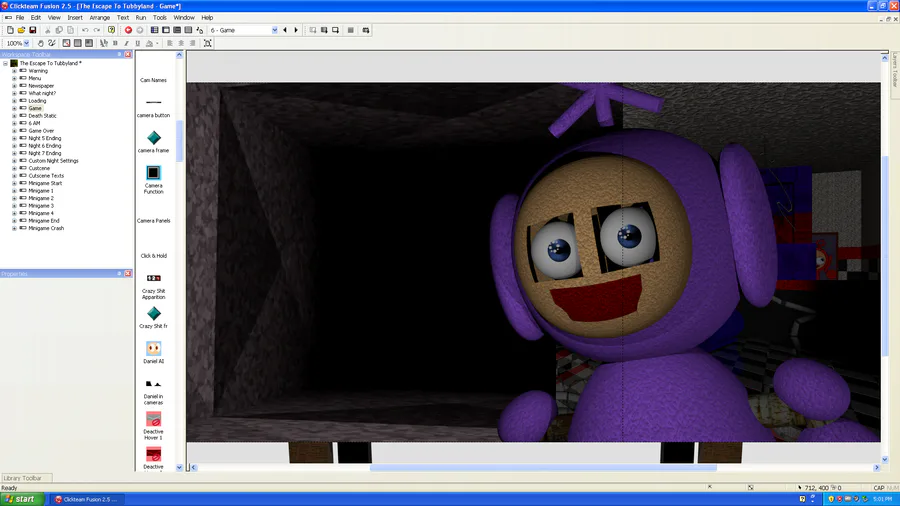Click the Clickteam Fusion 2.5 taskbar button
900x506 pixels.
point(87,500)
